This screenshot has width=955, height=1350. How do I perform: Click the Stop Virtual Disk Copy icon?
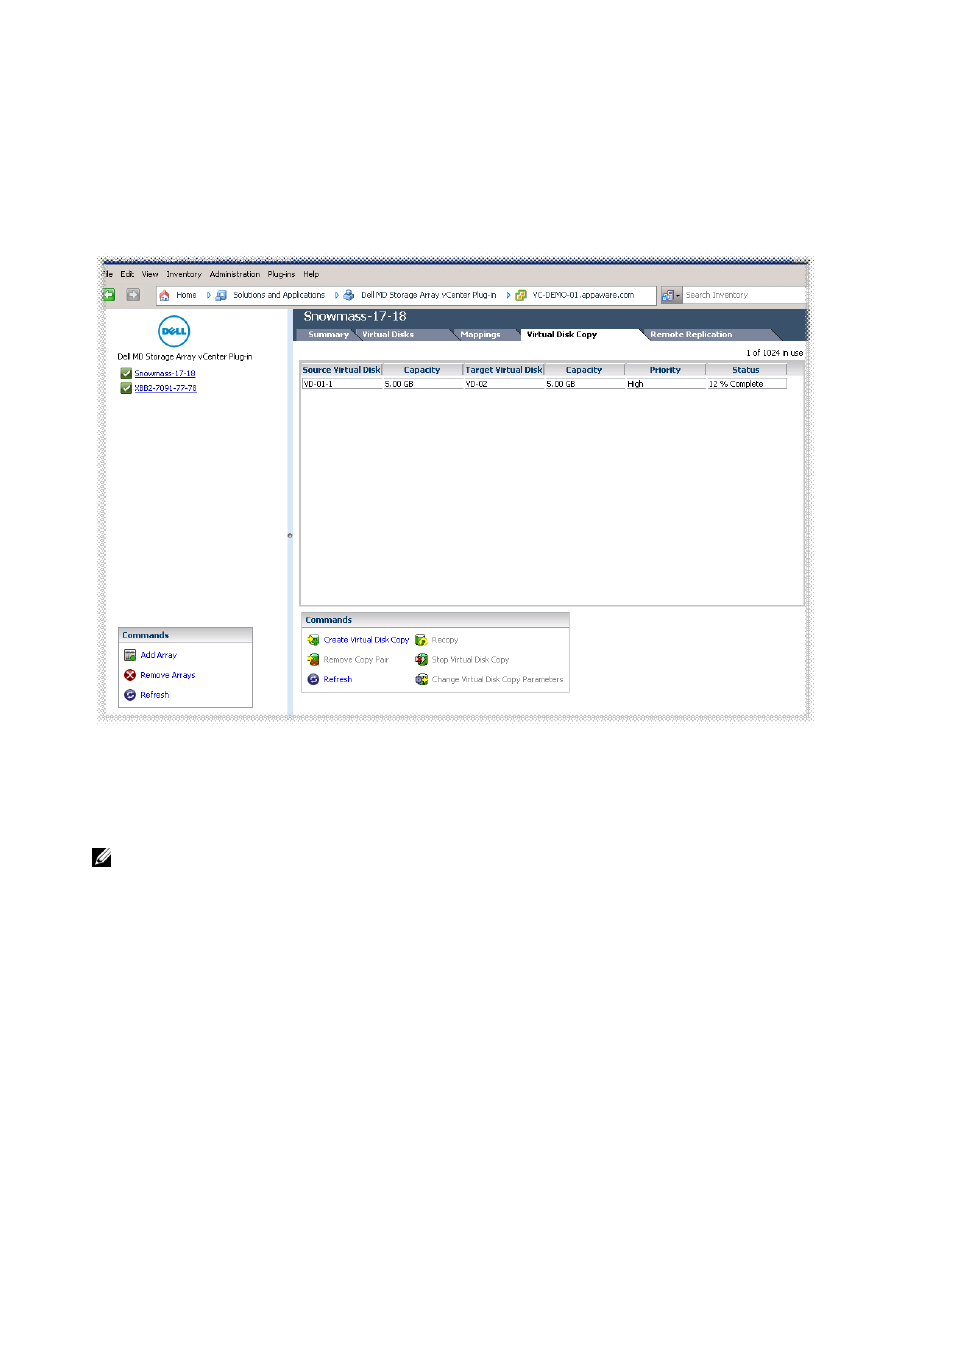pos(421,660)
